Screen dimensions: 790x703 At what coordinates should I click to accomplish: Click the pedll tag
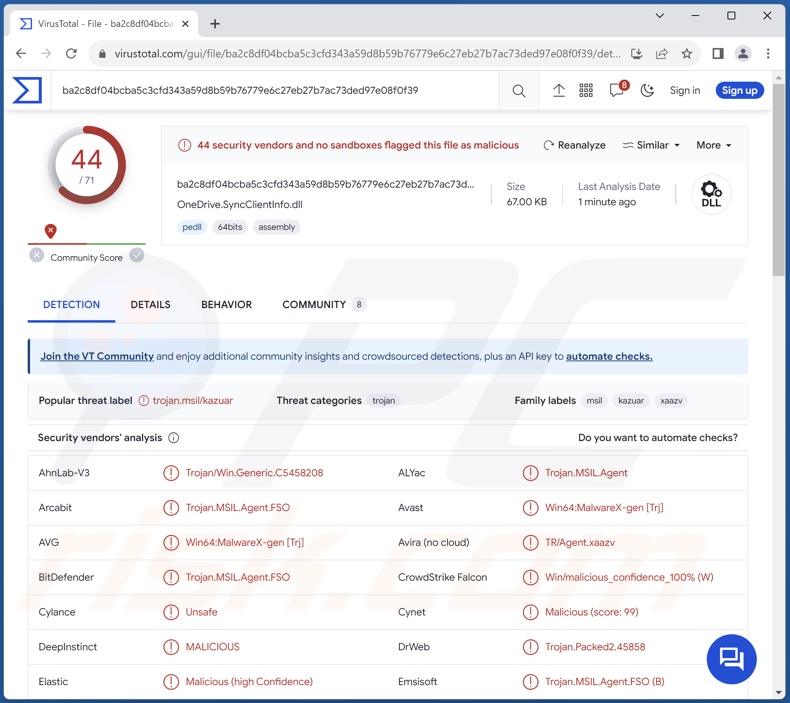coord(191,227)
